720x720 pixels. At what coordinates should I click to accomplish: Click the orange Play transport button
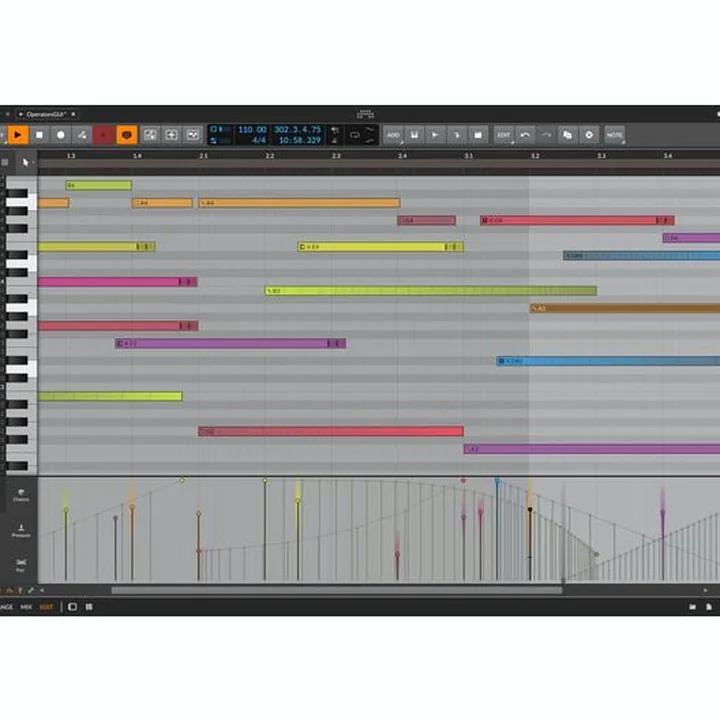(x=18, y=135)
